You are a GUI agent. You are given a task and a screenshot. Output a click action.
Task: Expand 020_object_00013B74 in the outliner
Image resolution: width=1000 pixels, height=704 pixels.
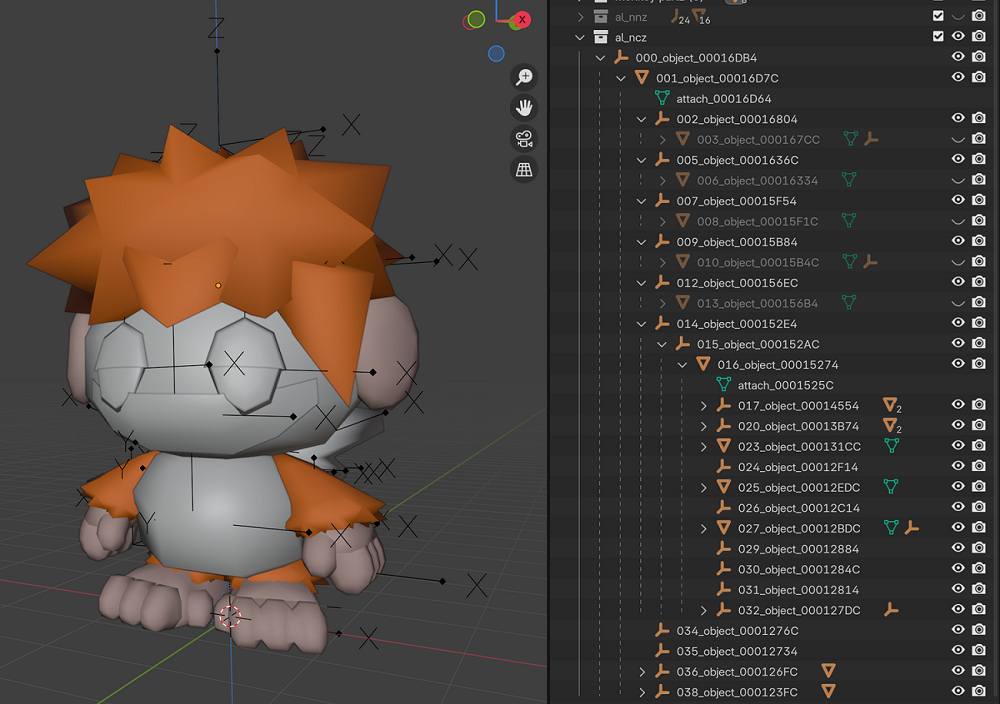704,426
